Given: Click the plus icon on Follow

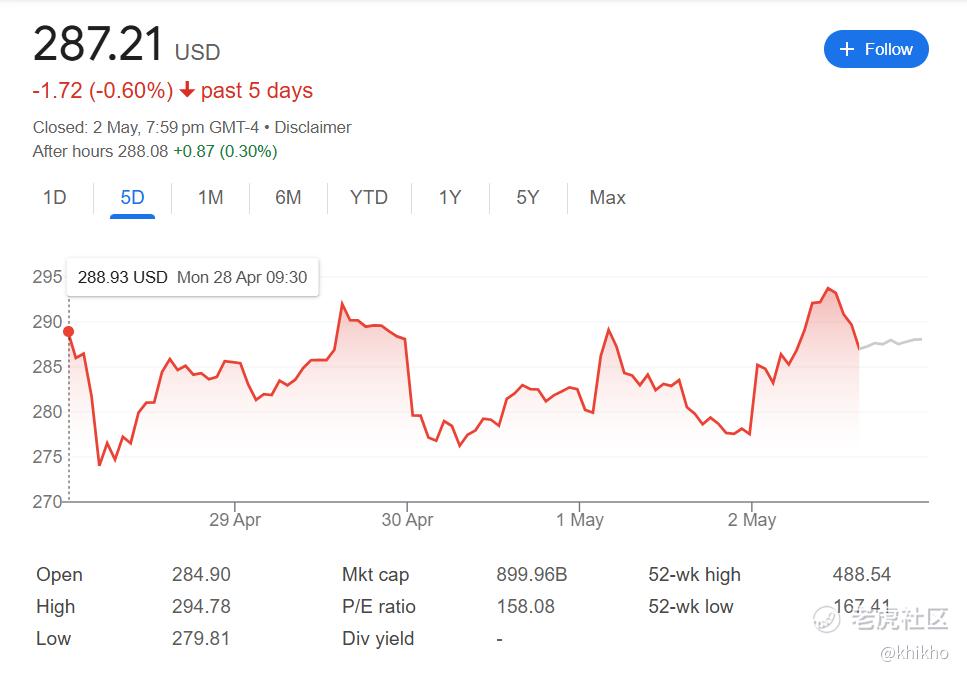Looking at the screenshot, I should click(847, 49).
